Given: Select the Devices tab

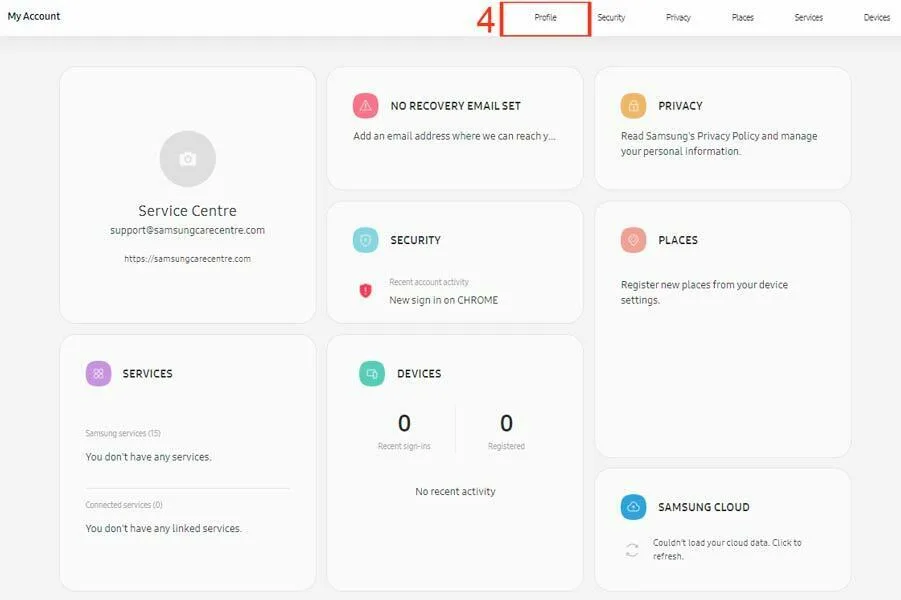Looking at the screenshot, I should coord(876,18).
